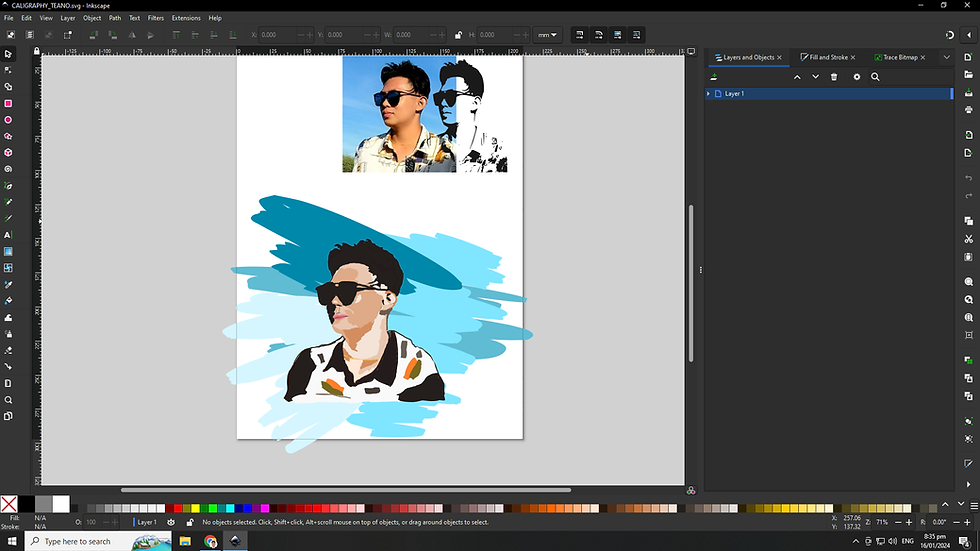Expand Layer 1 tree arrow
The image size is (980, 551).
pos(708,94)
